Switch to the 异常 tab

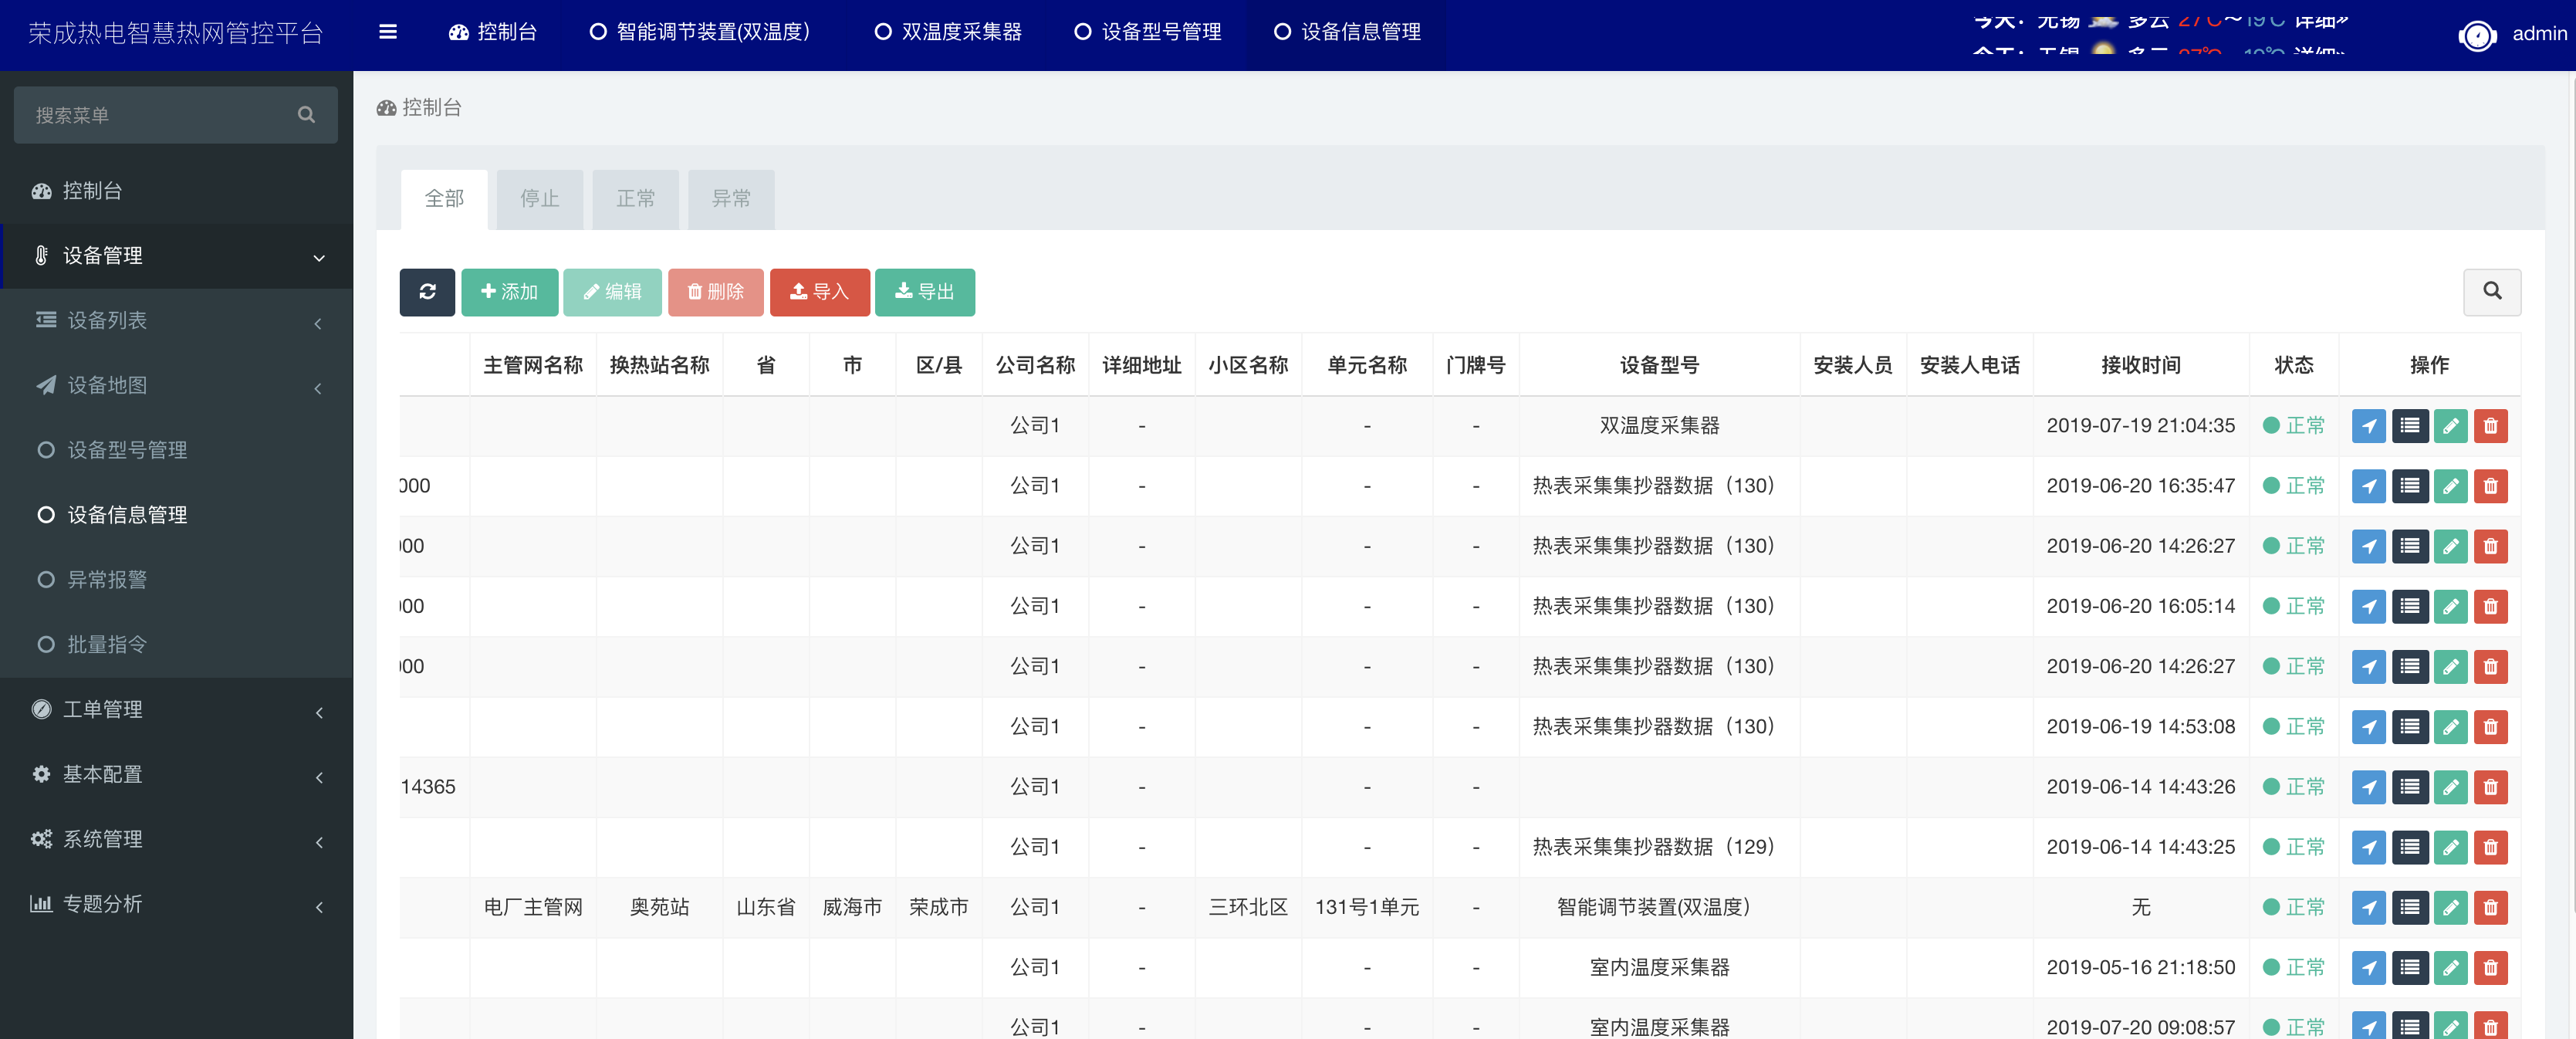[731, 199]
